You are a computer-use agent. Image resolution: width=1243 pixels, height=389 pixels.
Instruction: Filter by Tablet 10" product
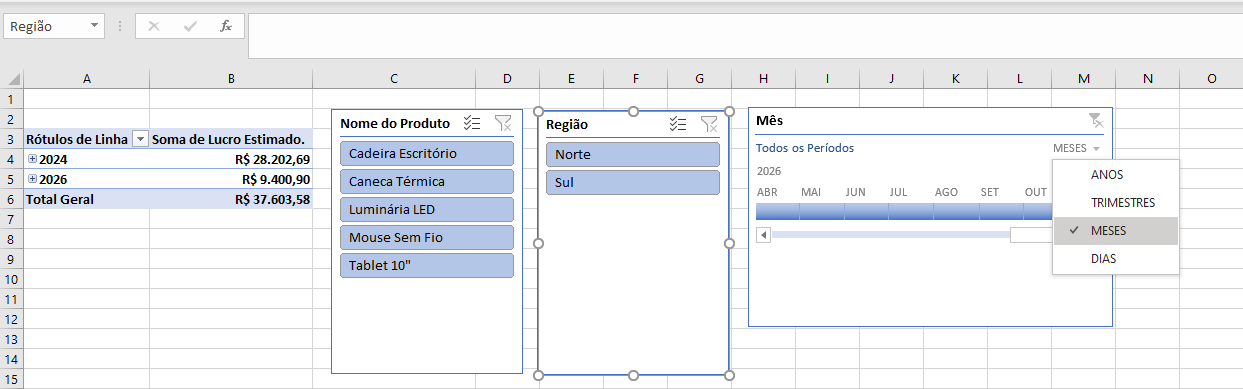427,265
